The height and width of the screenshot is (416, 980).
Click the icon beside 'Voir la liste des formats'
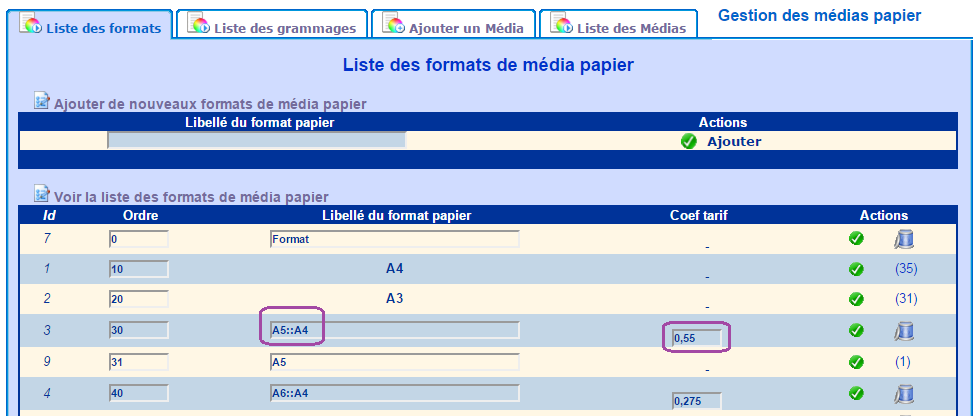(x=42, y=194)
